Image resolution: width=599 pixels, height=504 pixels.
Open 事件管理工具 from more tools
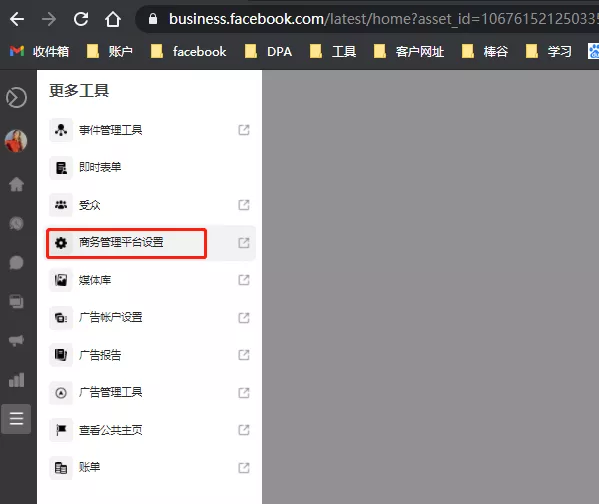pos(151,130)
